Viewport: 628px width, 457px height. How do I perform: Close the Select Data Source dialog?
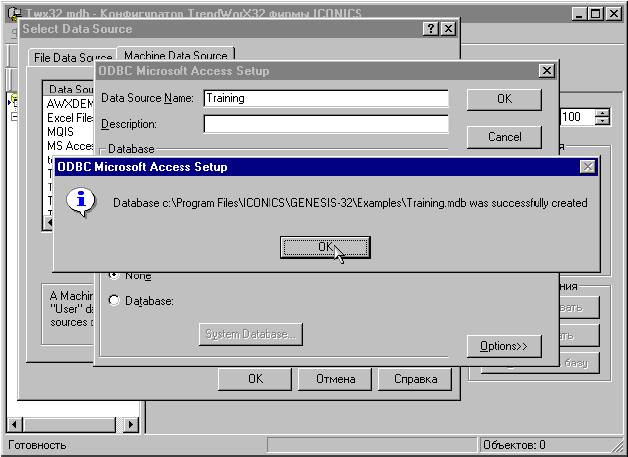coord(448,29)
